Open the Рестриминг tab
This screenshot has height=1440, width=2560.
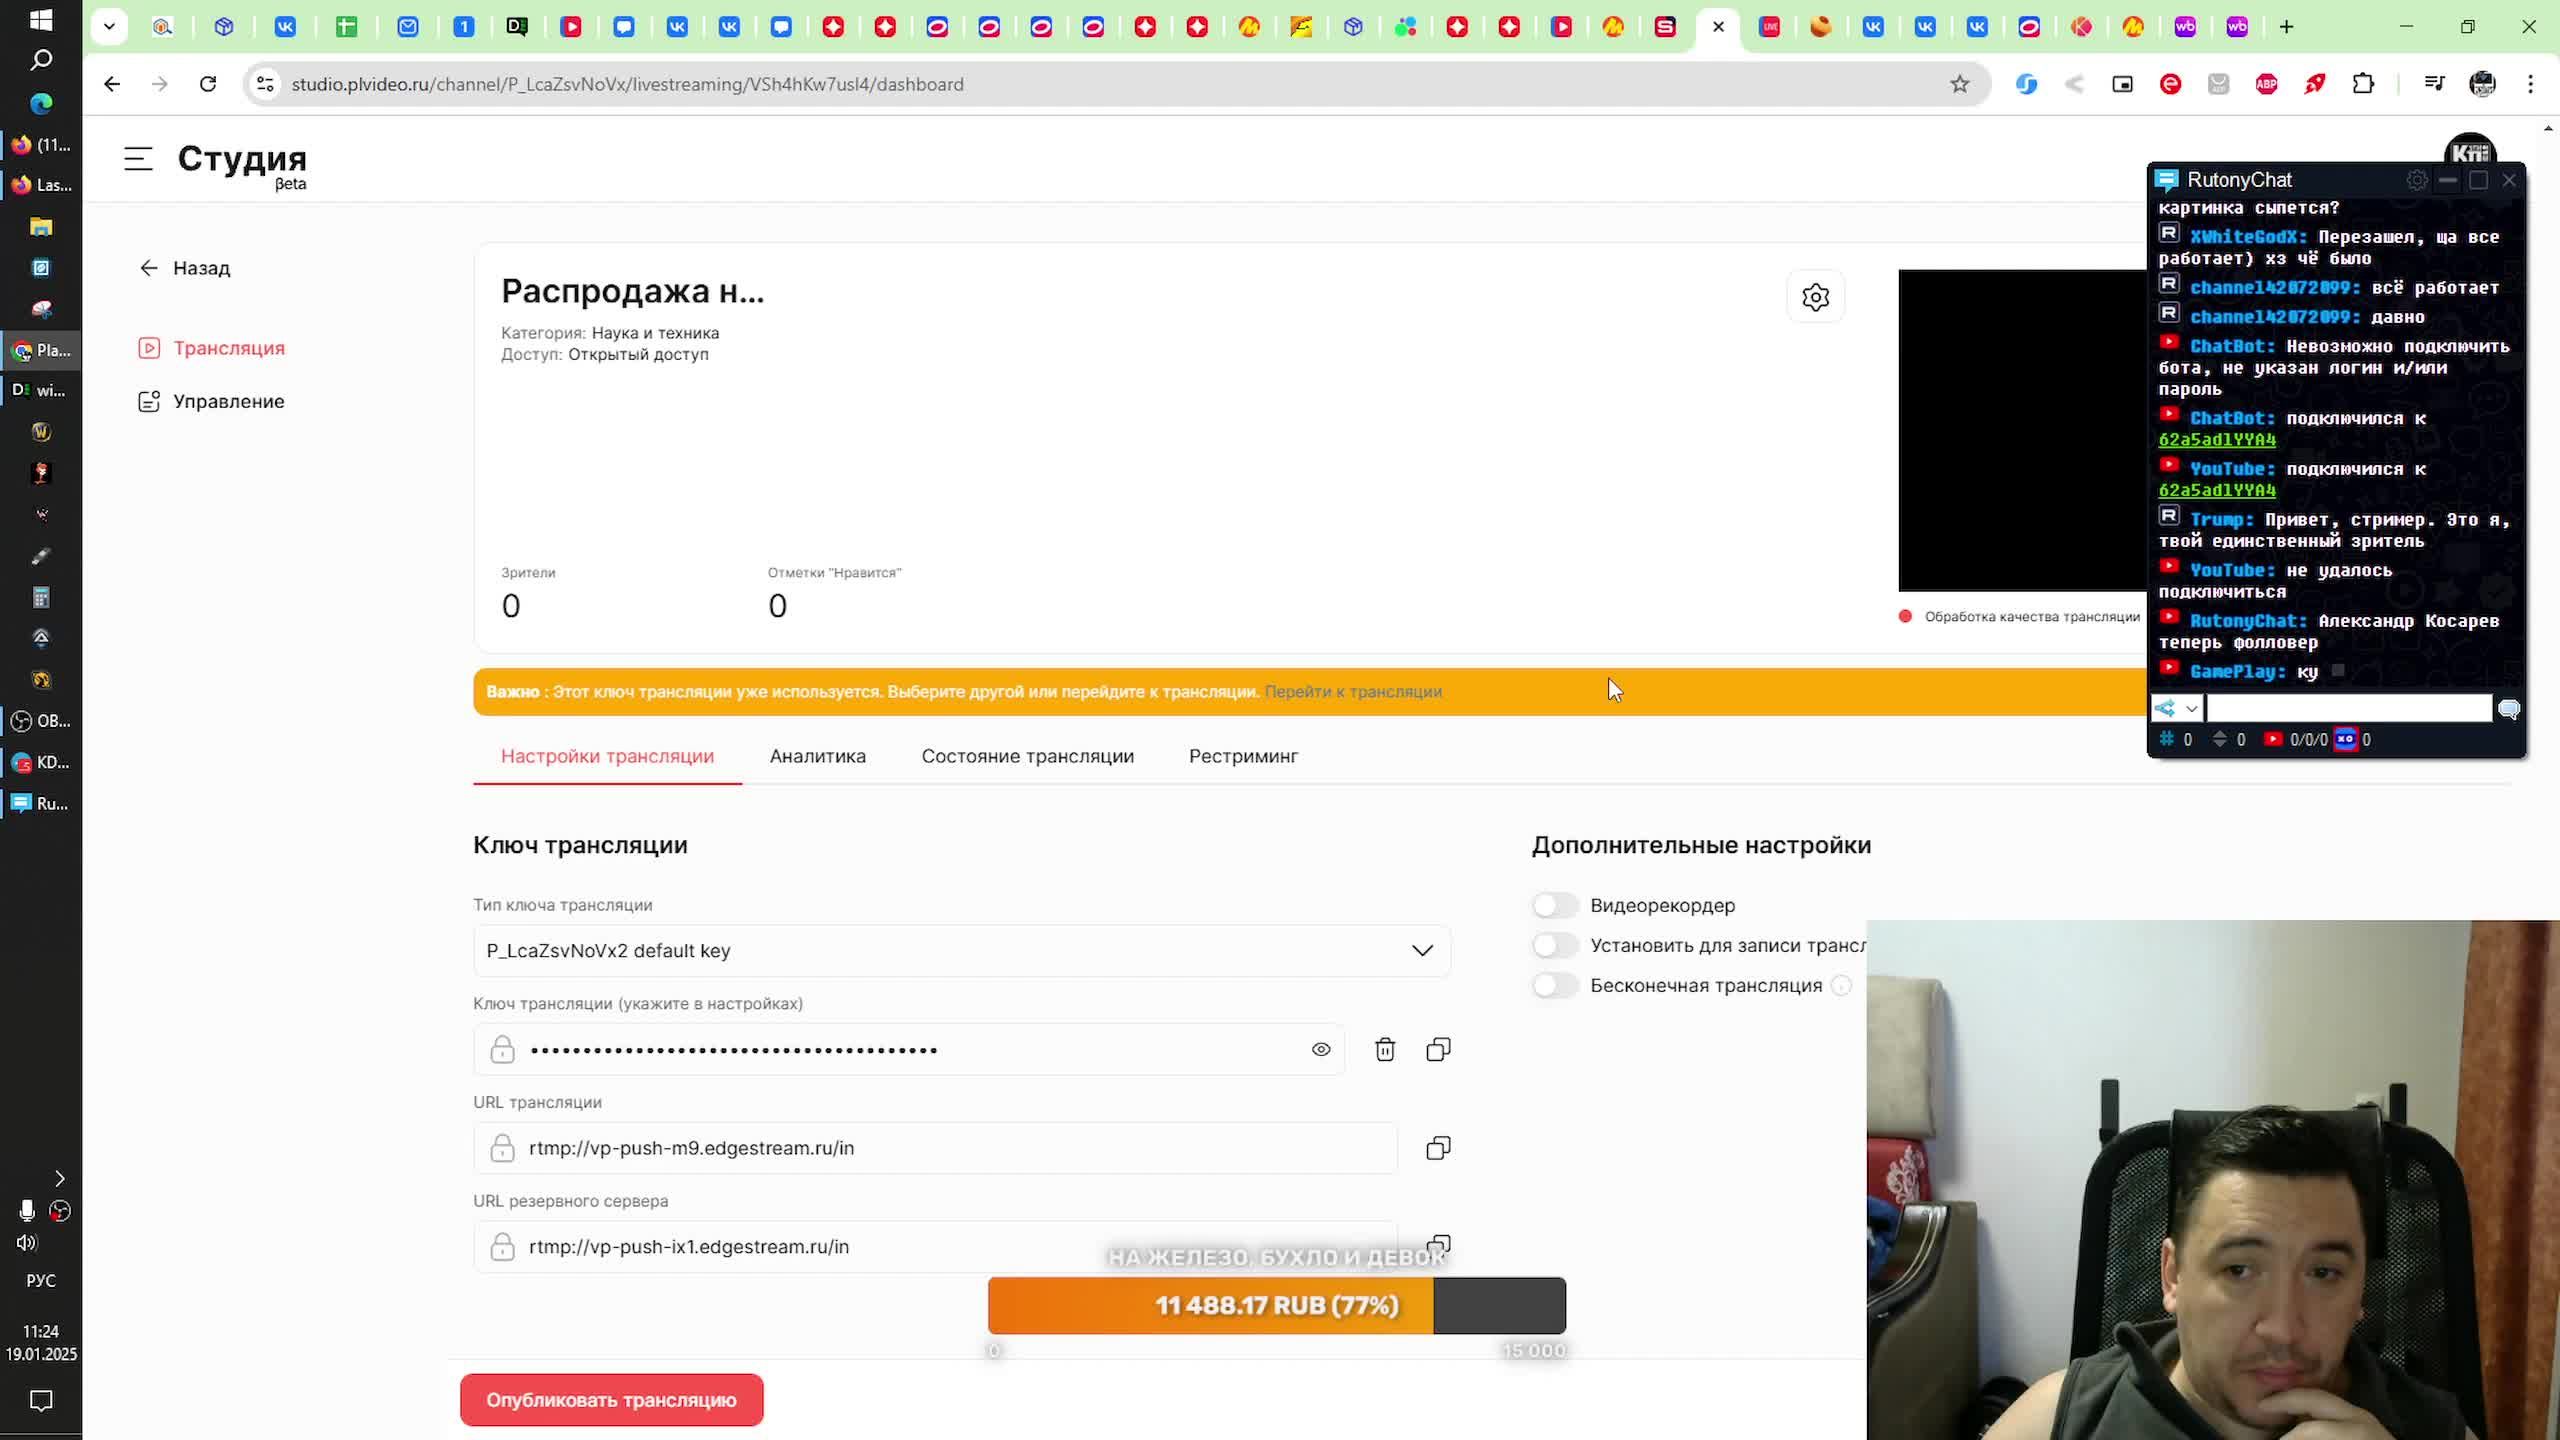pyautogui.click(x=1243, y=756)
